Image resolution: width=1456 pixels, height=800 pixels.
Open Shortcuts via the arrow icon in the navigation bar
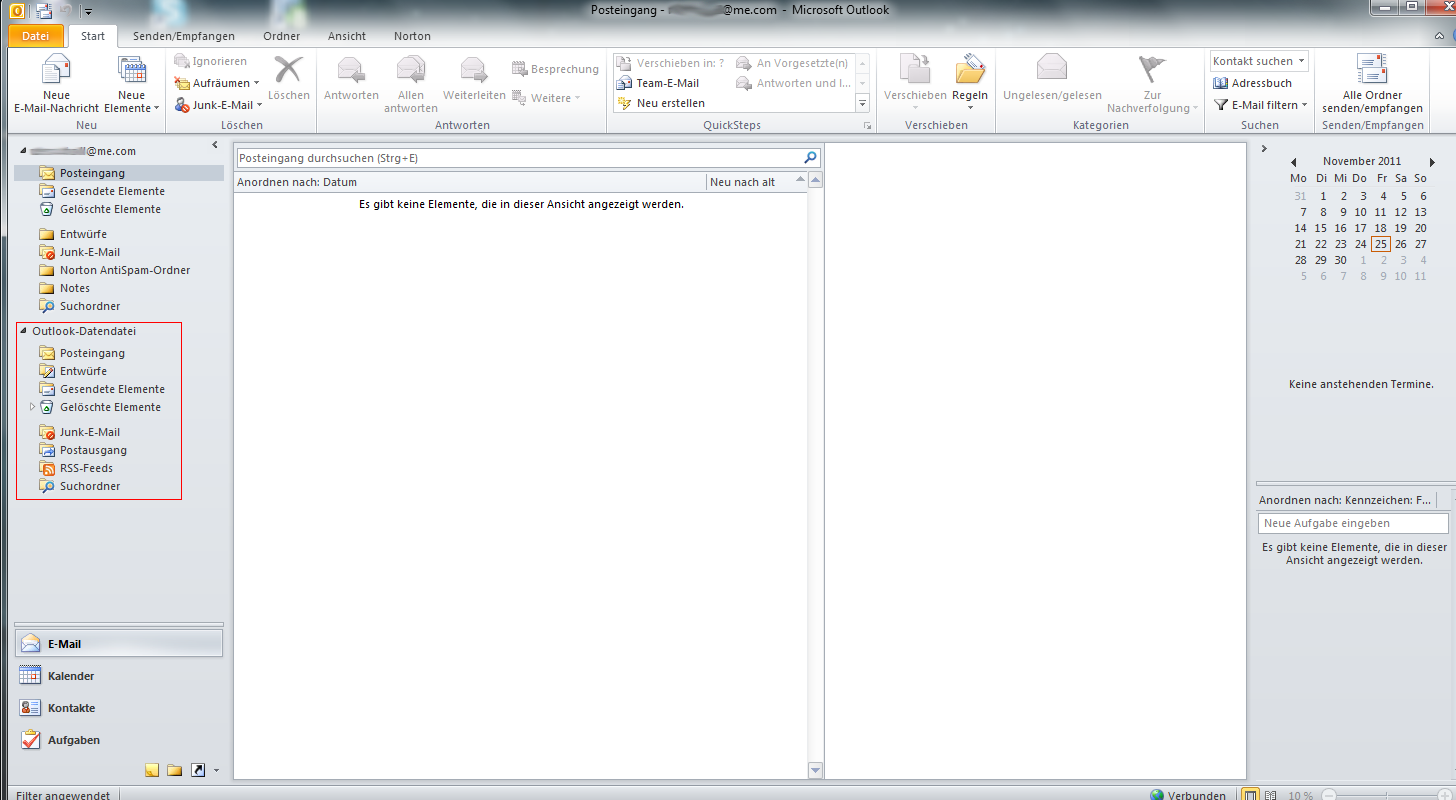[x=197, y=770]
